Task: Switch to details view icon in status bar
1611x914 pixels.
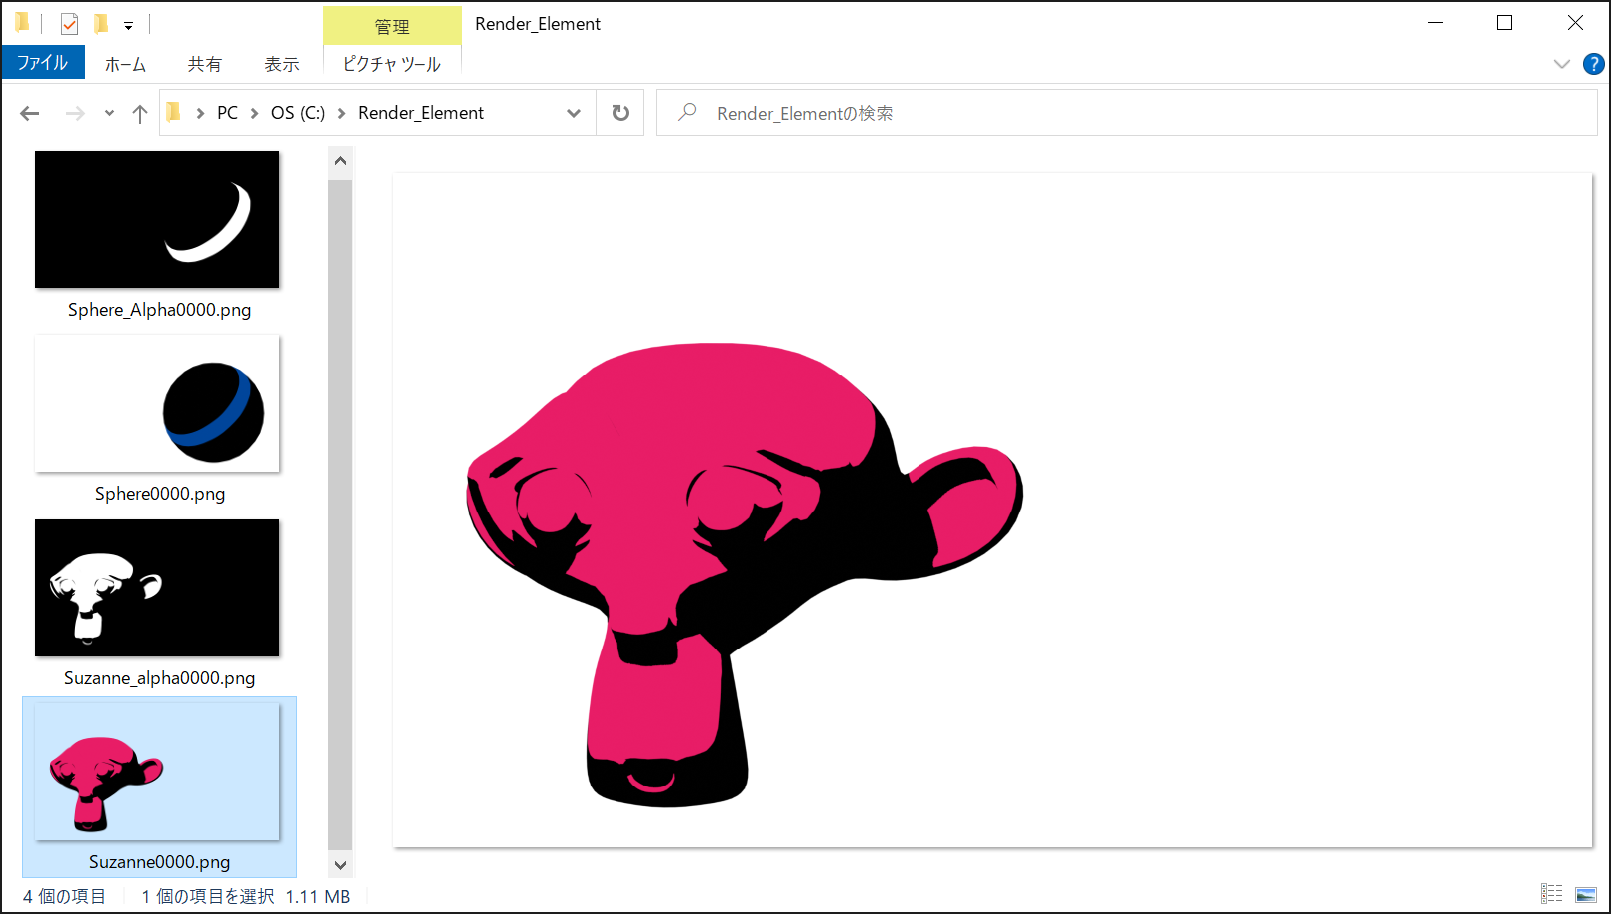Action: 1551,894
